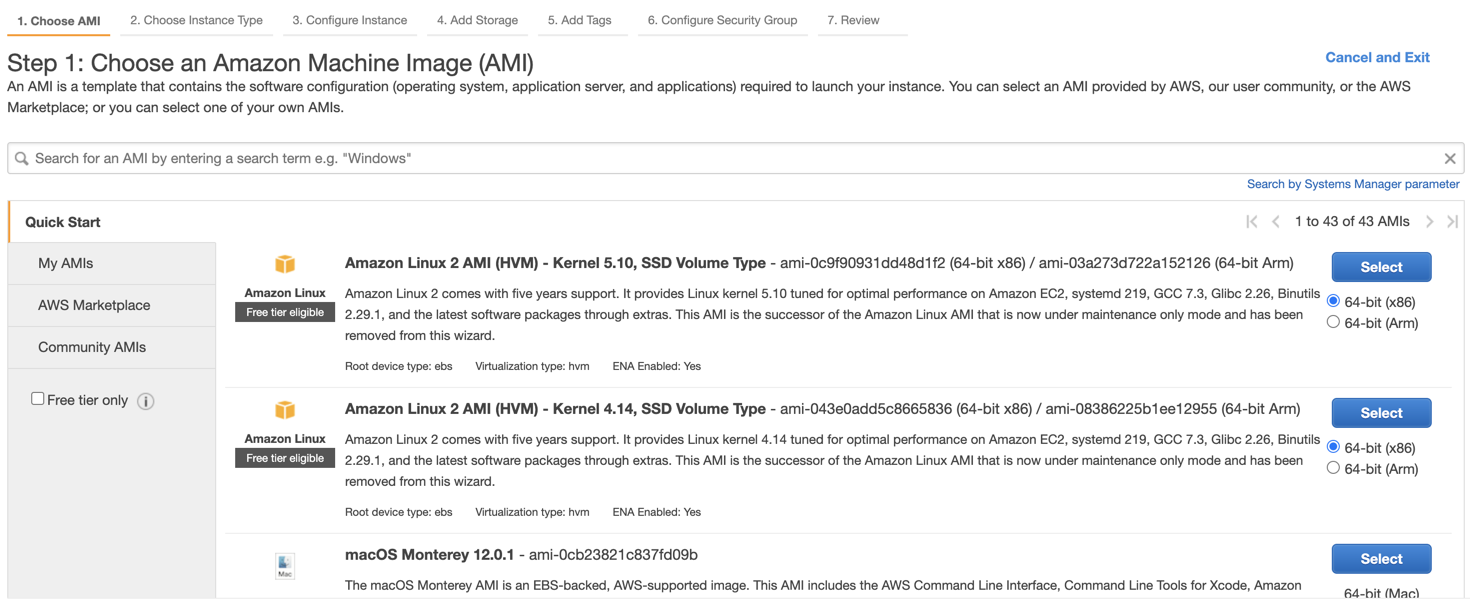Select the Amazon Linux 2 Kernel 5.10 AMI
Image resolution: width=1470 pixels, height=605 pixels.
point(1381,267)
